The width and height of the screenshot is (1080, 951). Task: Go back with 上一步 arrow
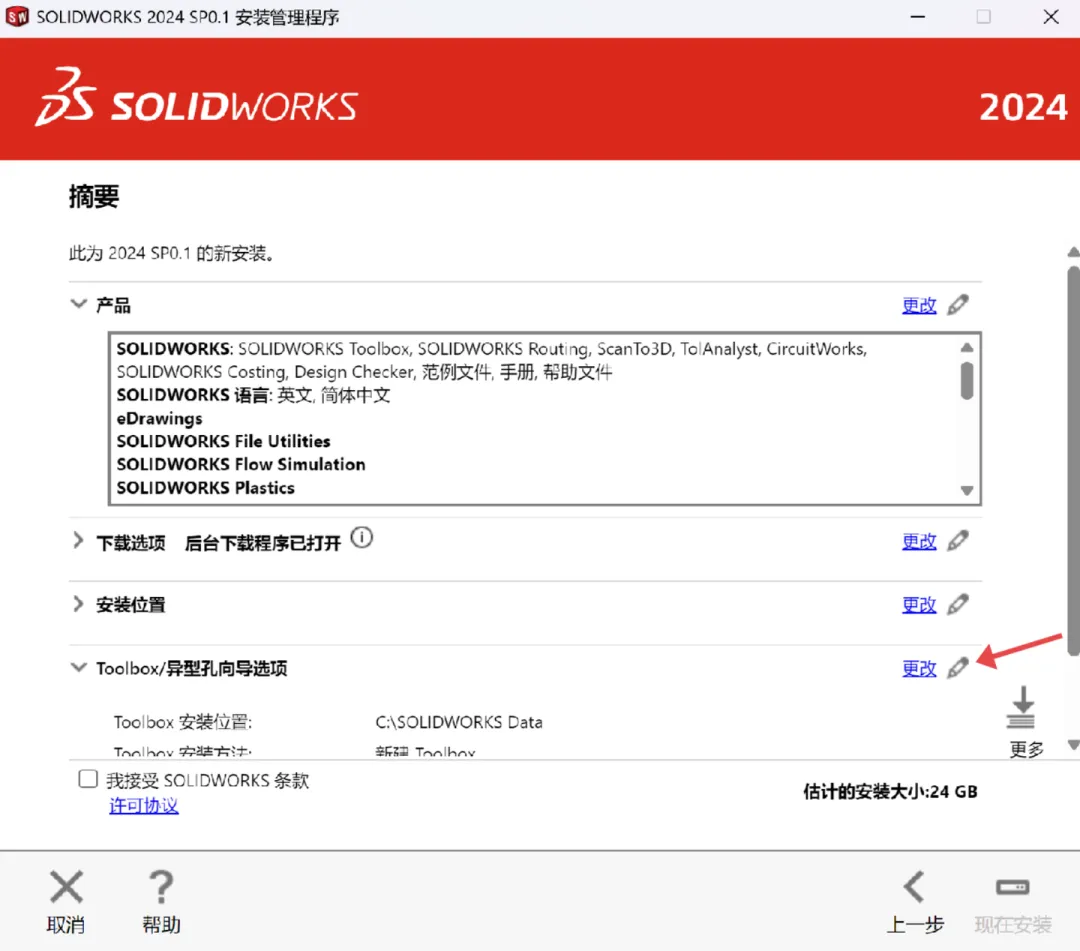915,886
